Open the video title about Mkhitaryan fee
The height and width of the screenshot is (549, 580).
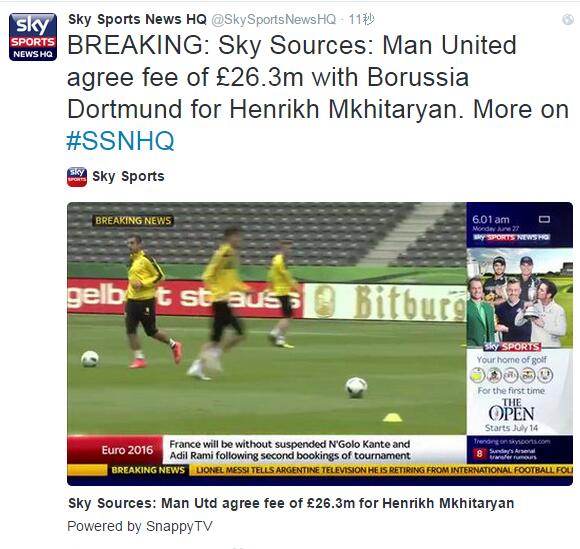tap(291, 503)
